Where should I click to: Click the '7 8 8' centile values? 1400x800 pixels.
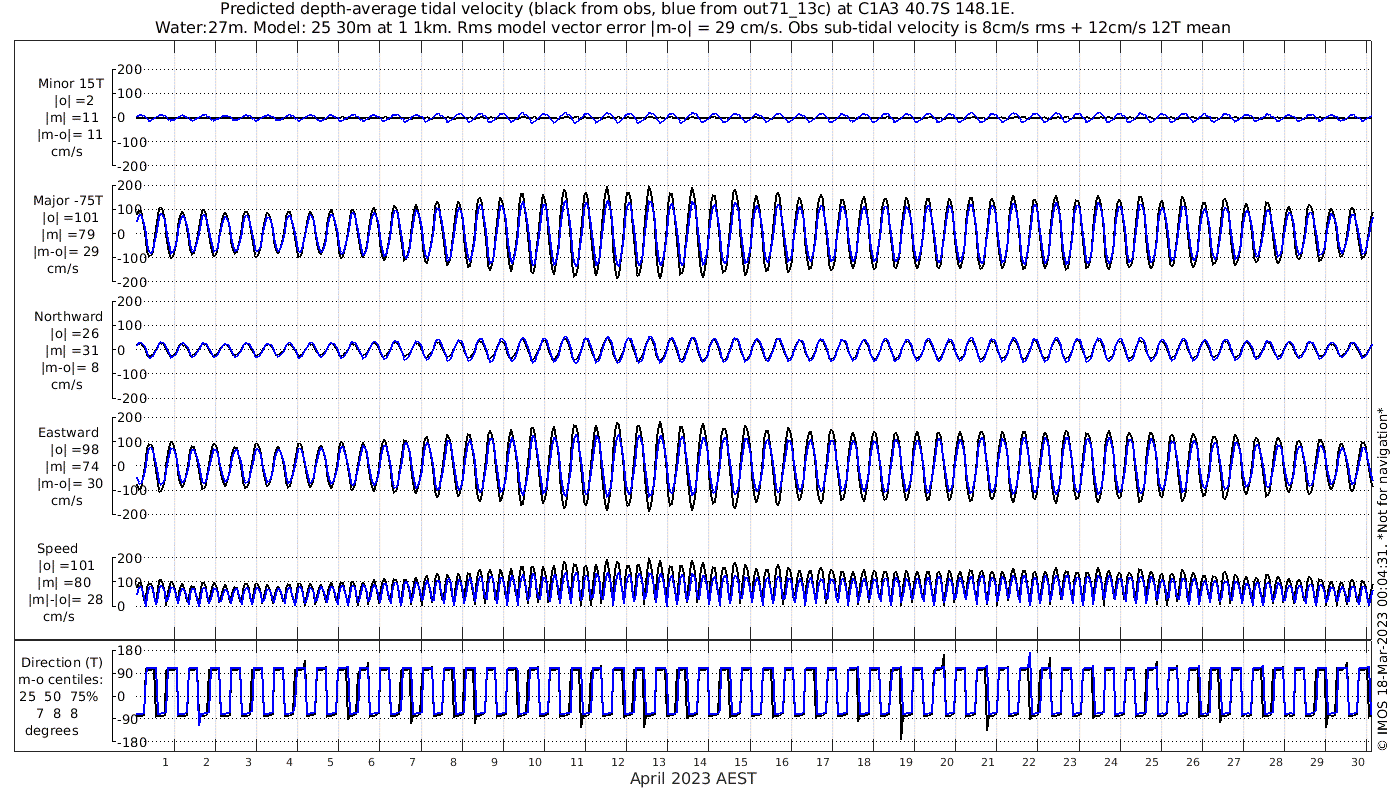[x=57, y=714]
